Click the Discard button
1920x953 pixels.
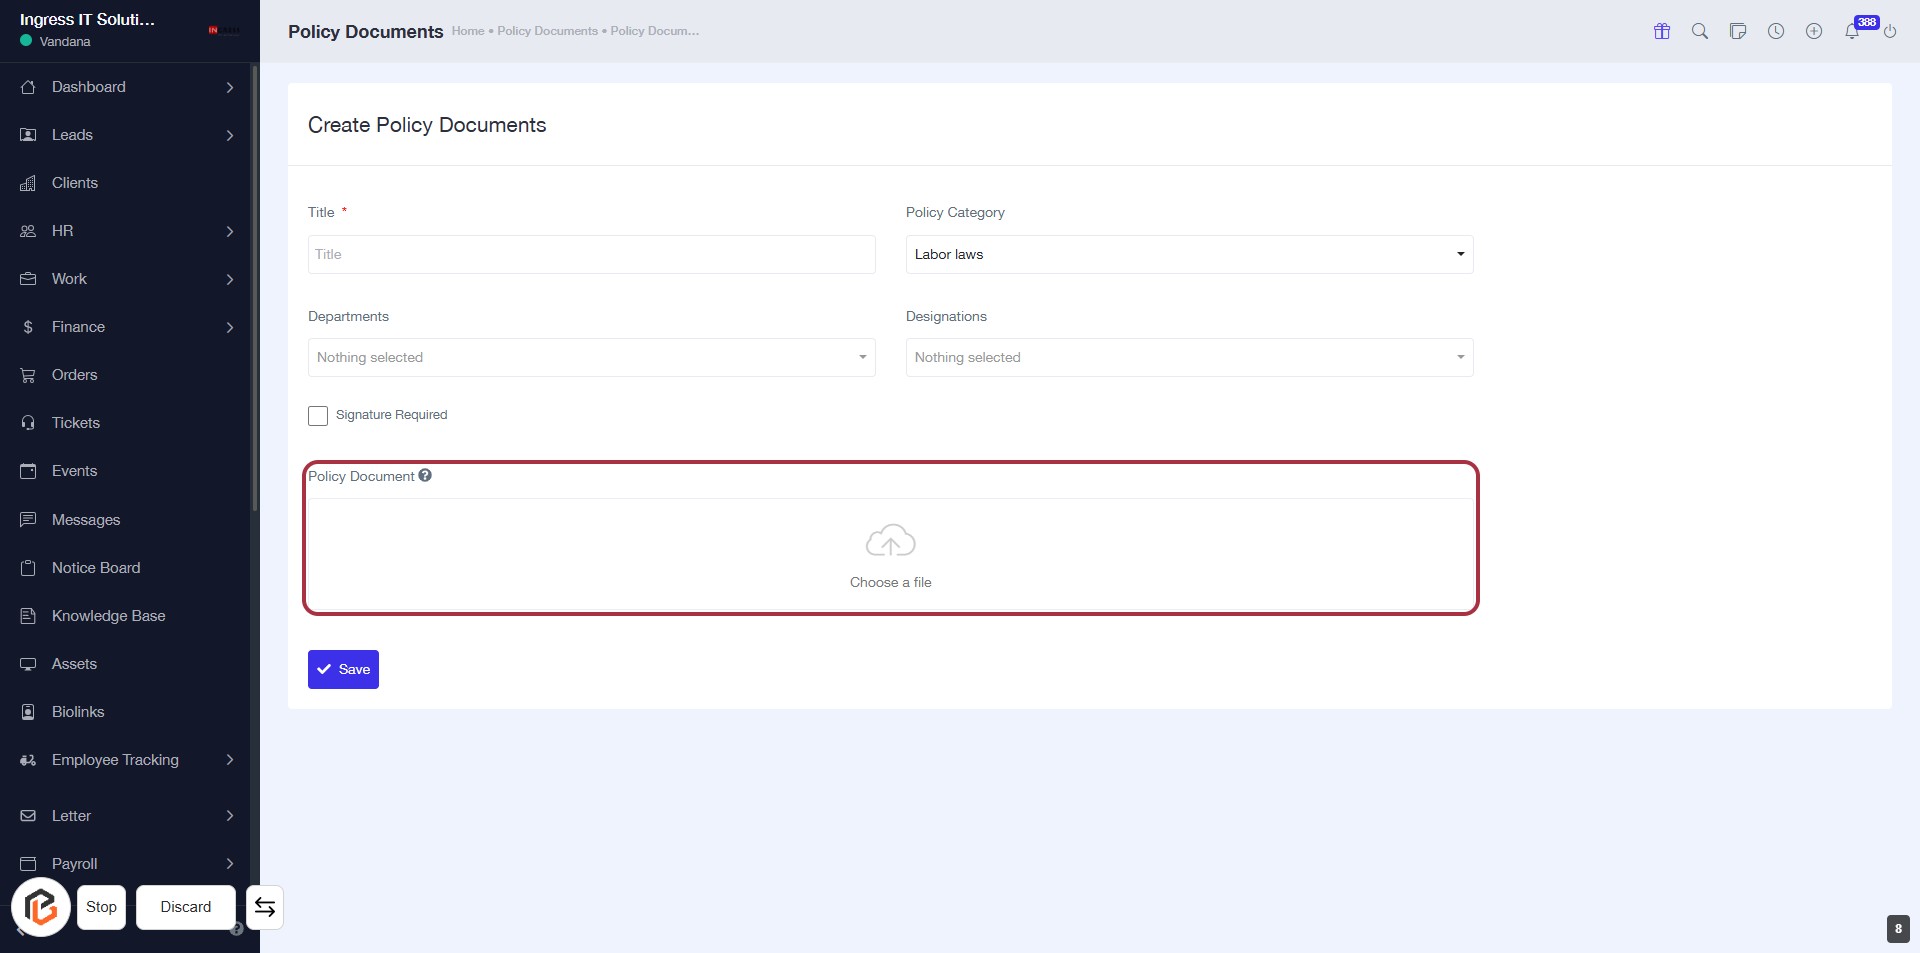[x=186, y=907]
